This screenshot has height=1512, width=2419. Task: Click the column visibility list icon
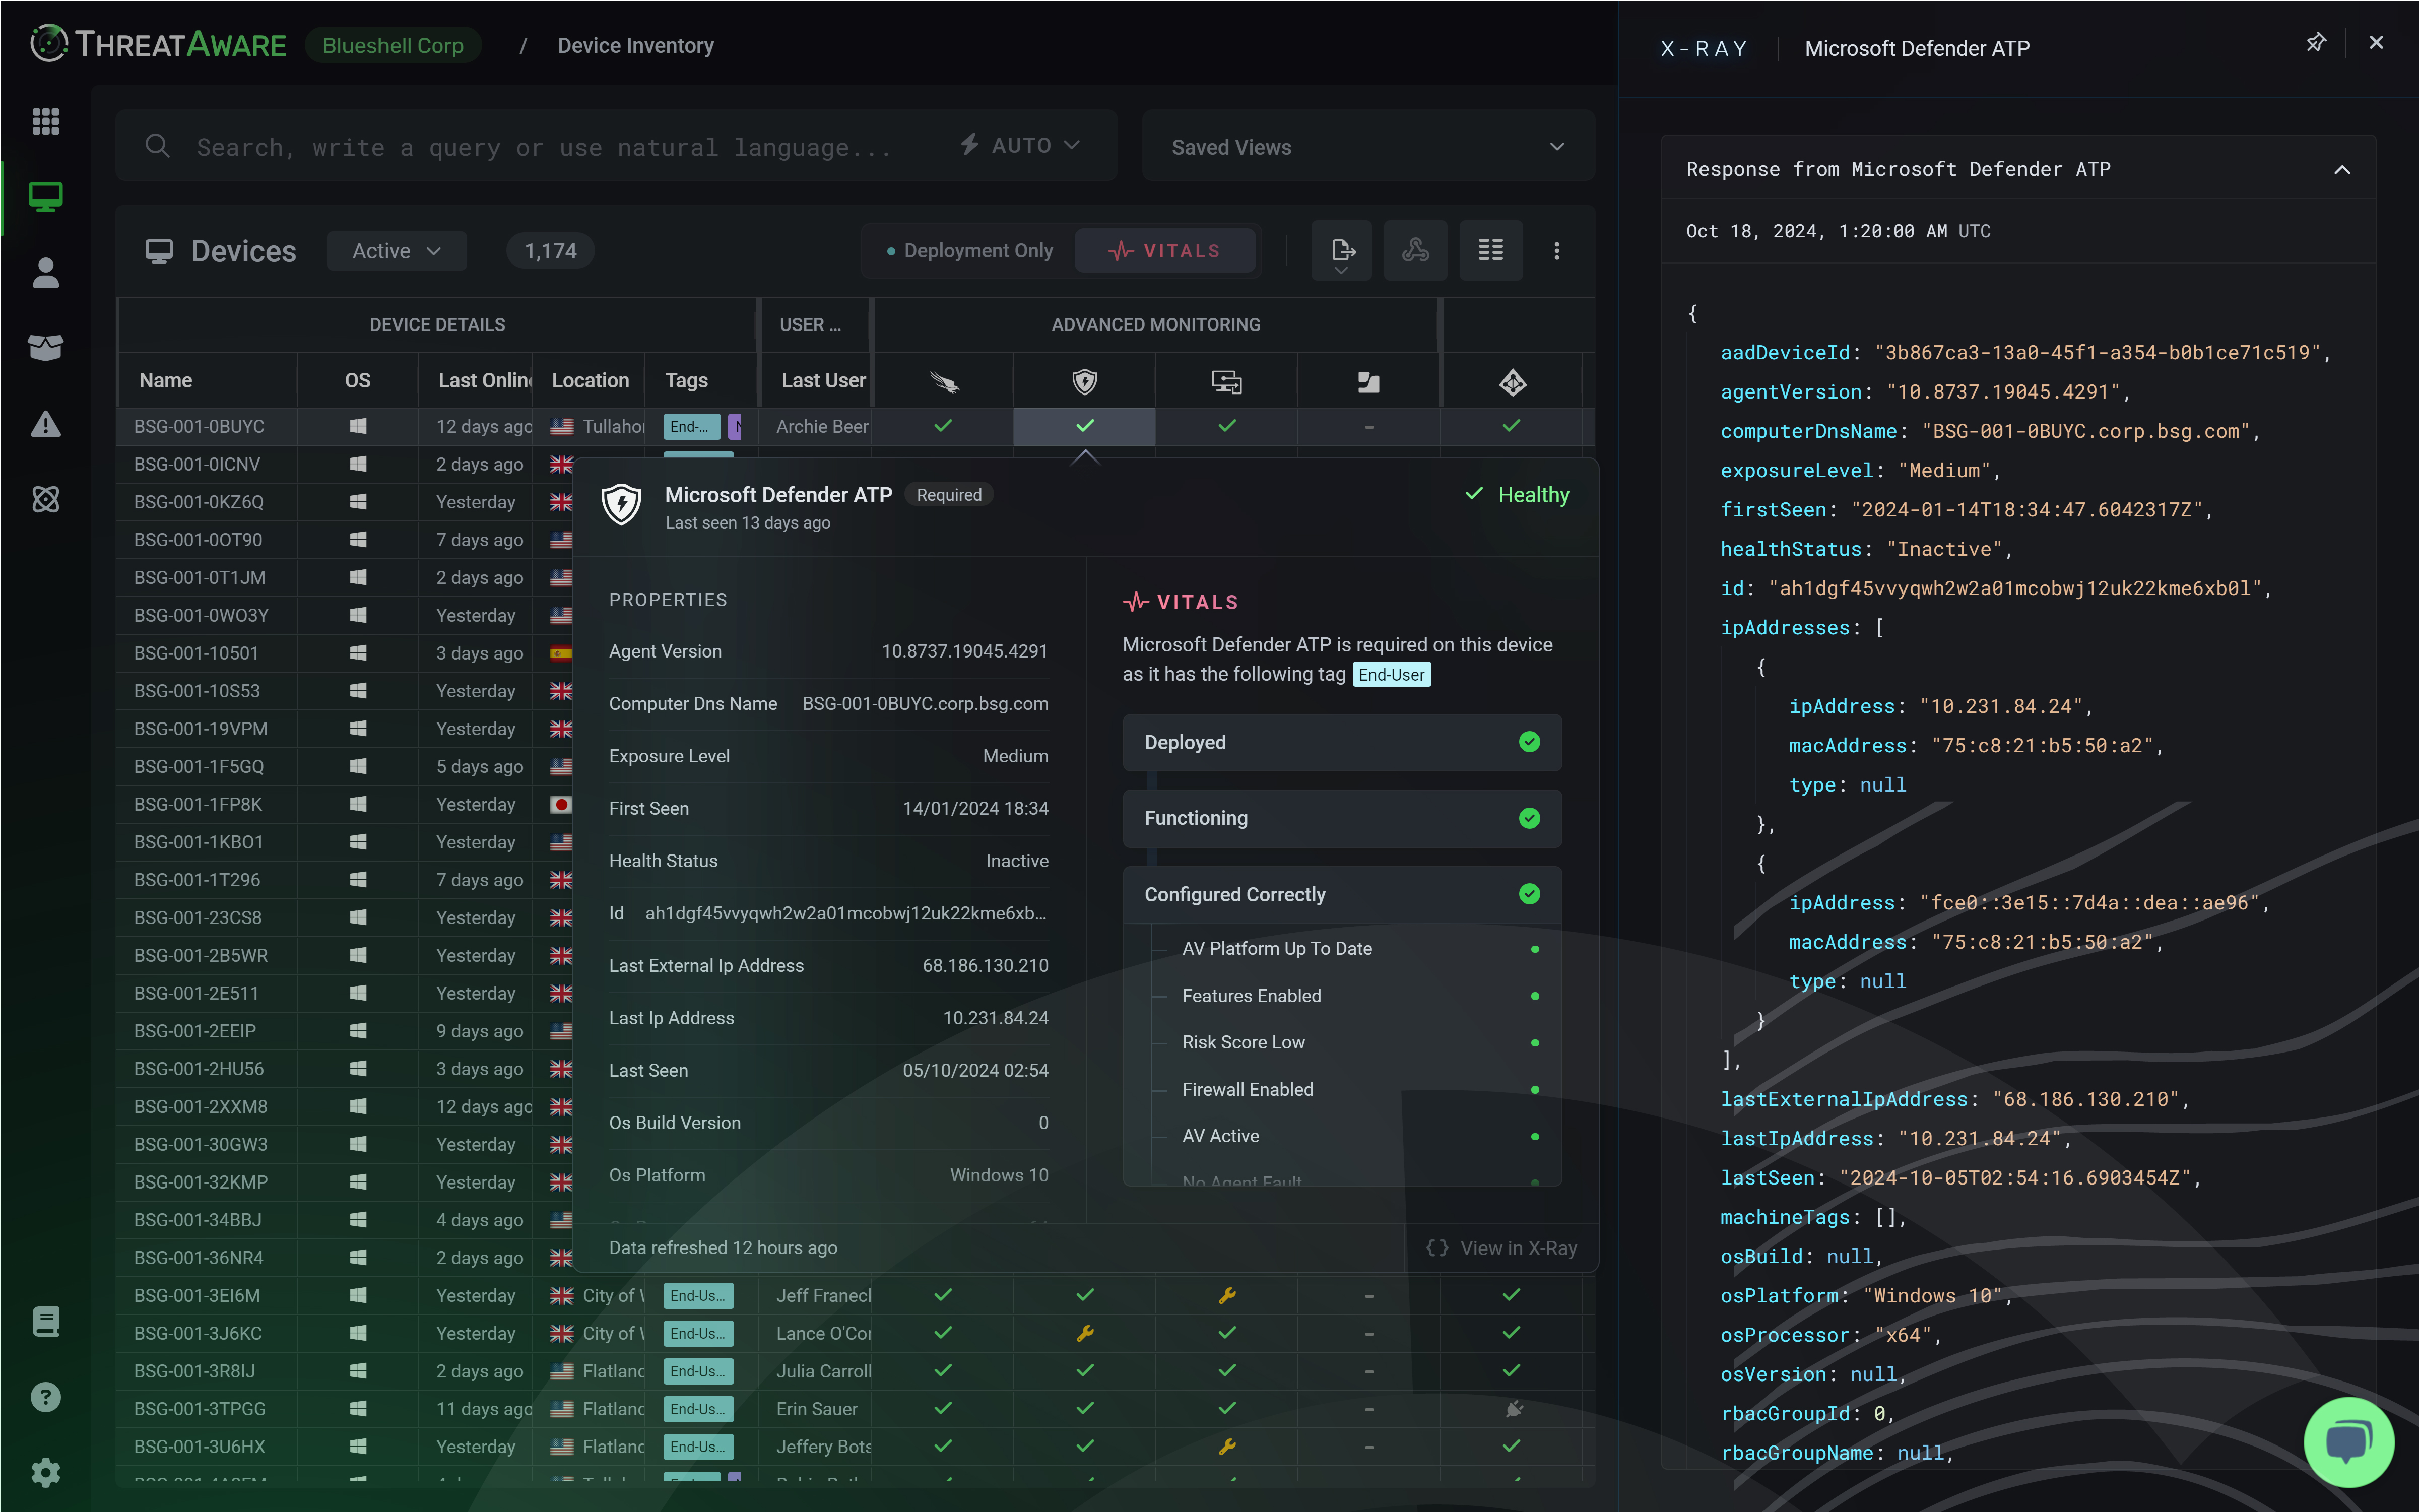pyautogui.click(x=1490, y=250)
